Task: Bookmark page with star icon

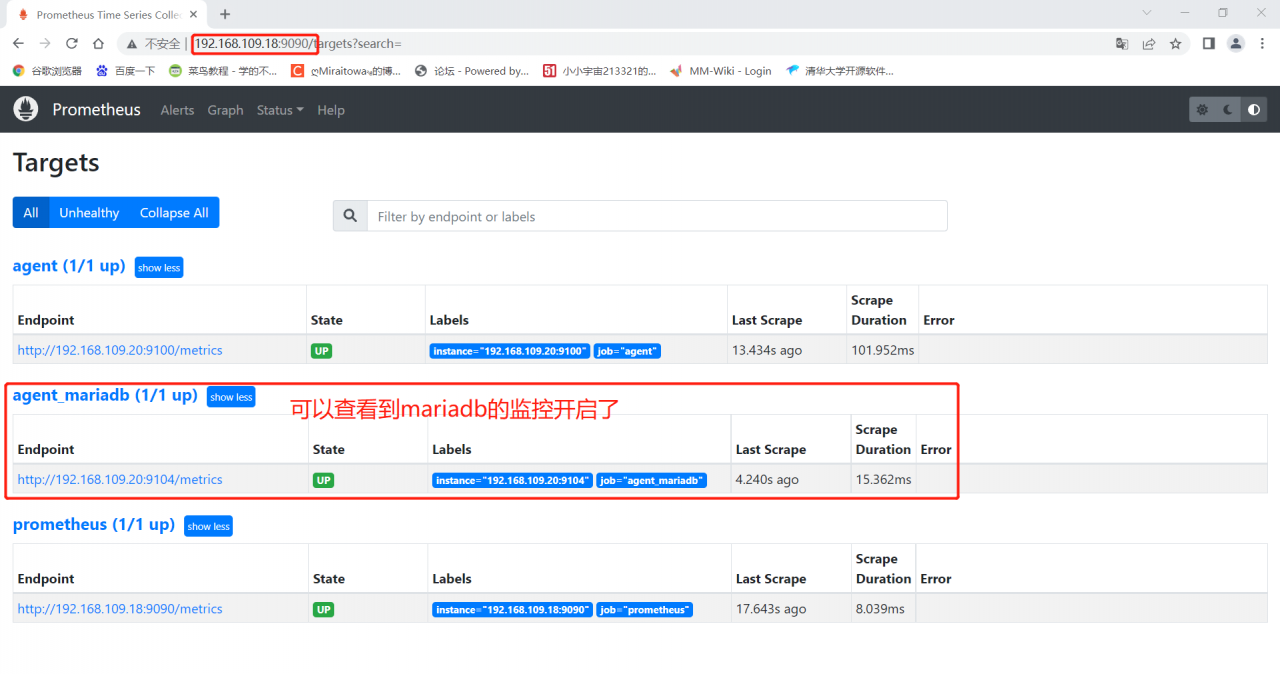Action: point(1176,44)
